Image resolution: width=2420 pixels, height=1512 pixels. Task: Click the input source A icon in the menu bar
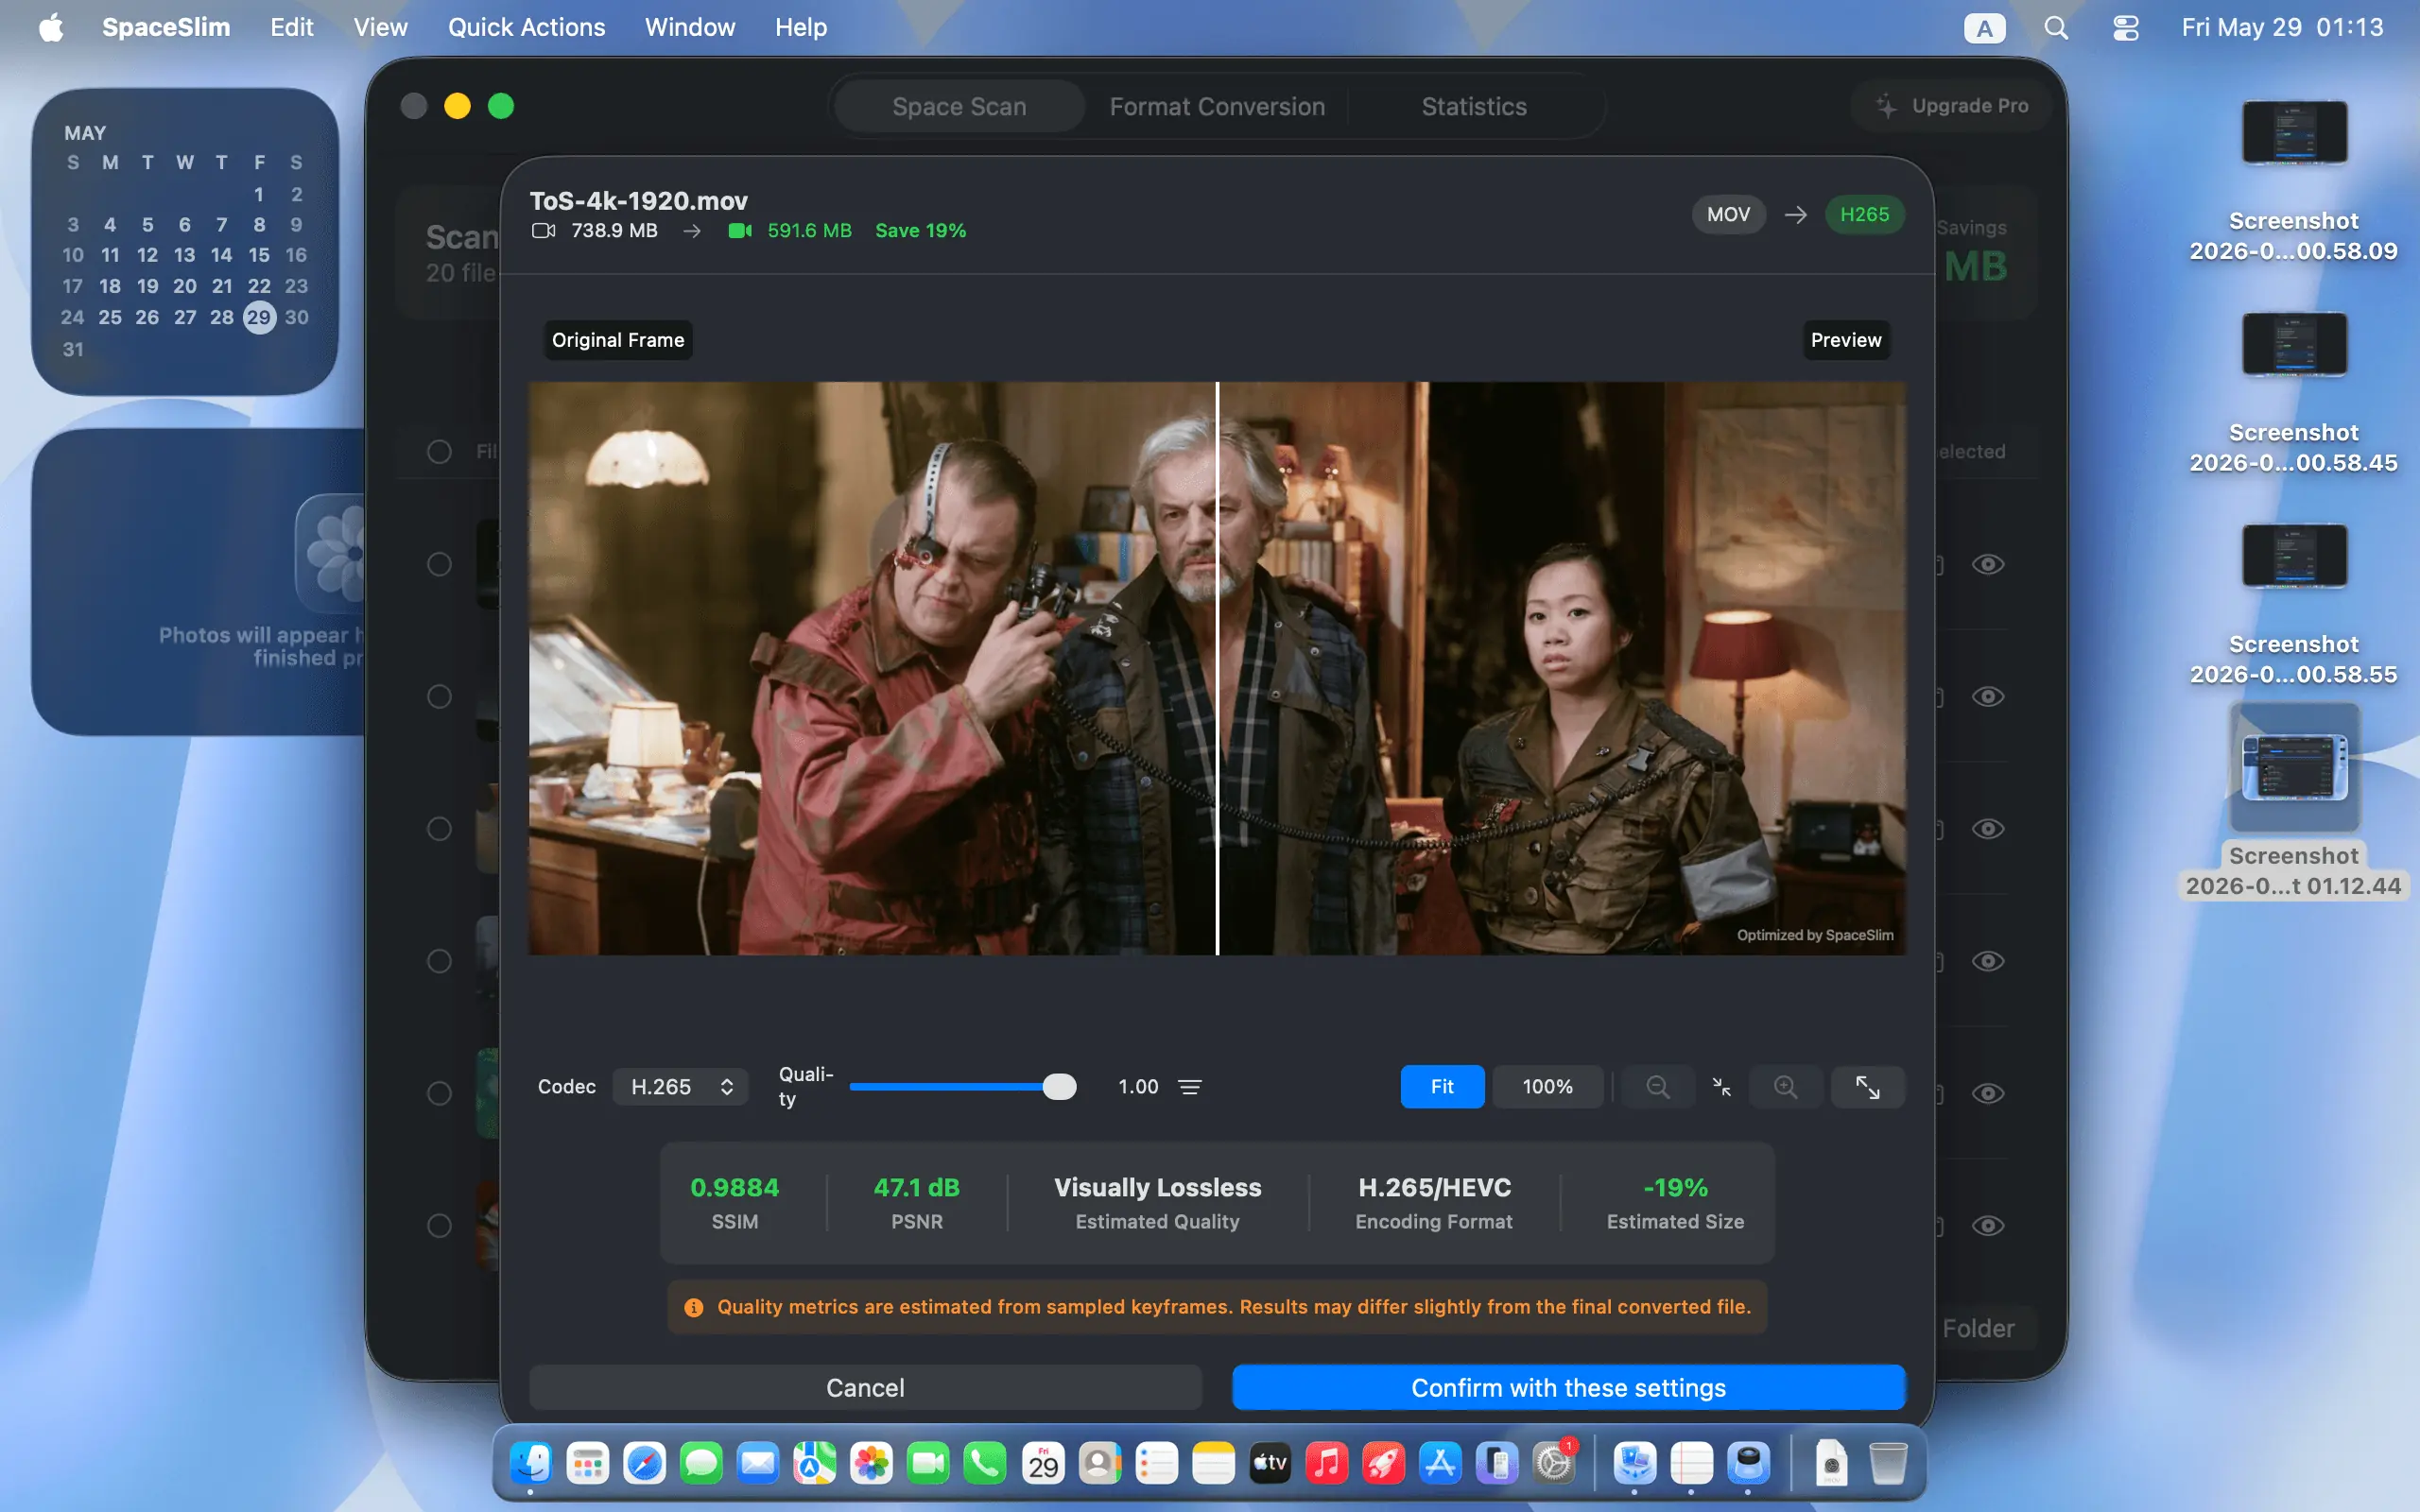coord(1984,27)
